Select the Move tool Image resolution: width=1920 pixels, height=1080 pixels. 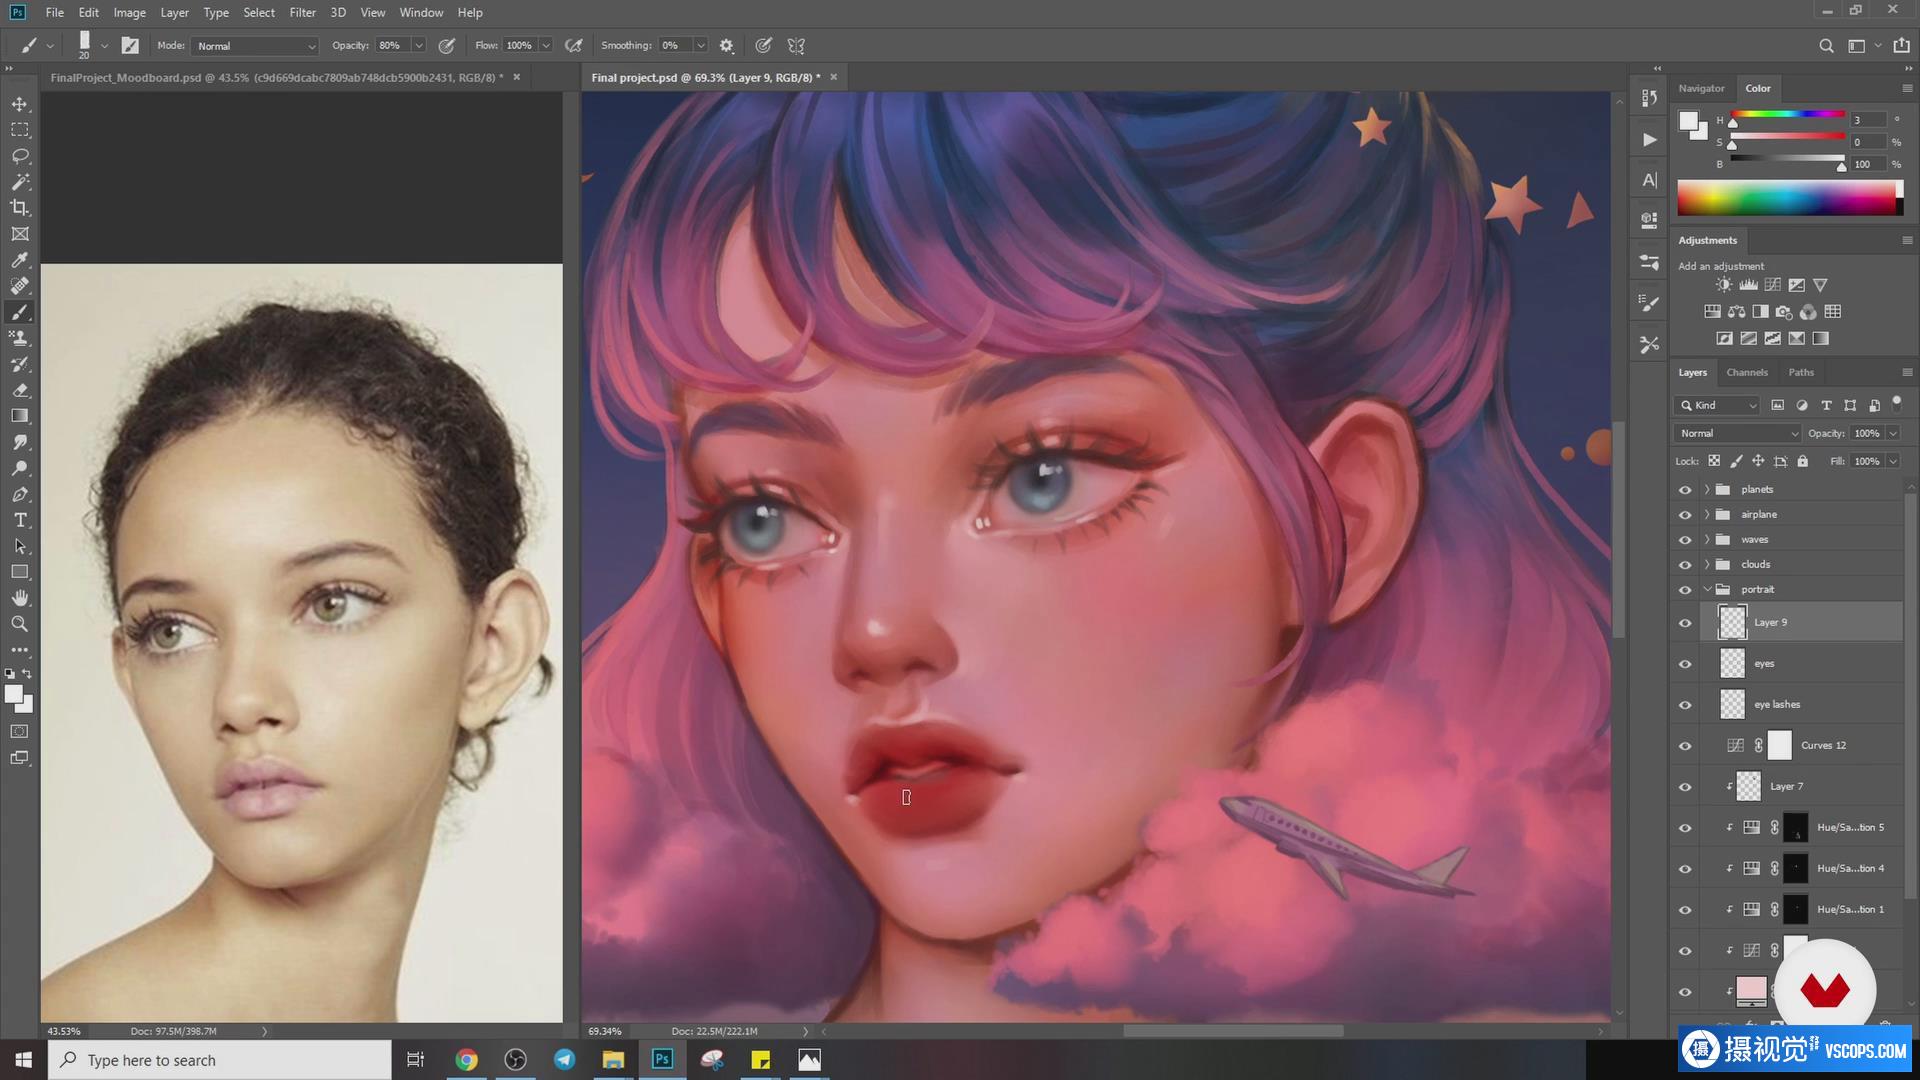(20, 104)
